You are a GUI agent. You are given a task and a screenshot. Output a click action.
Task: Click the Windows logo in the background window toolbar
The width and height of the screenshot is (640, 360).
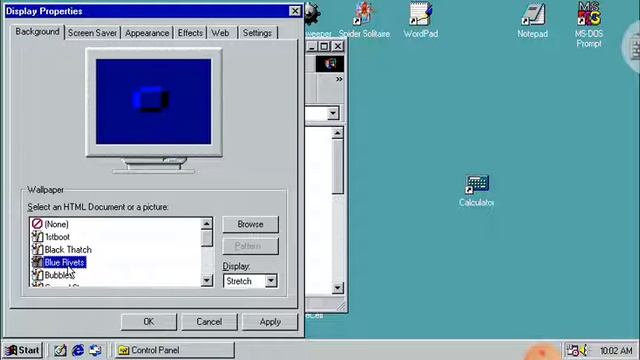tap(330, 64)
